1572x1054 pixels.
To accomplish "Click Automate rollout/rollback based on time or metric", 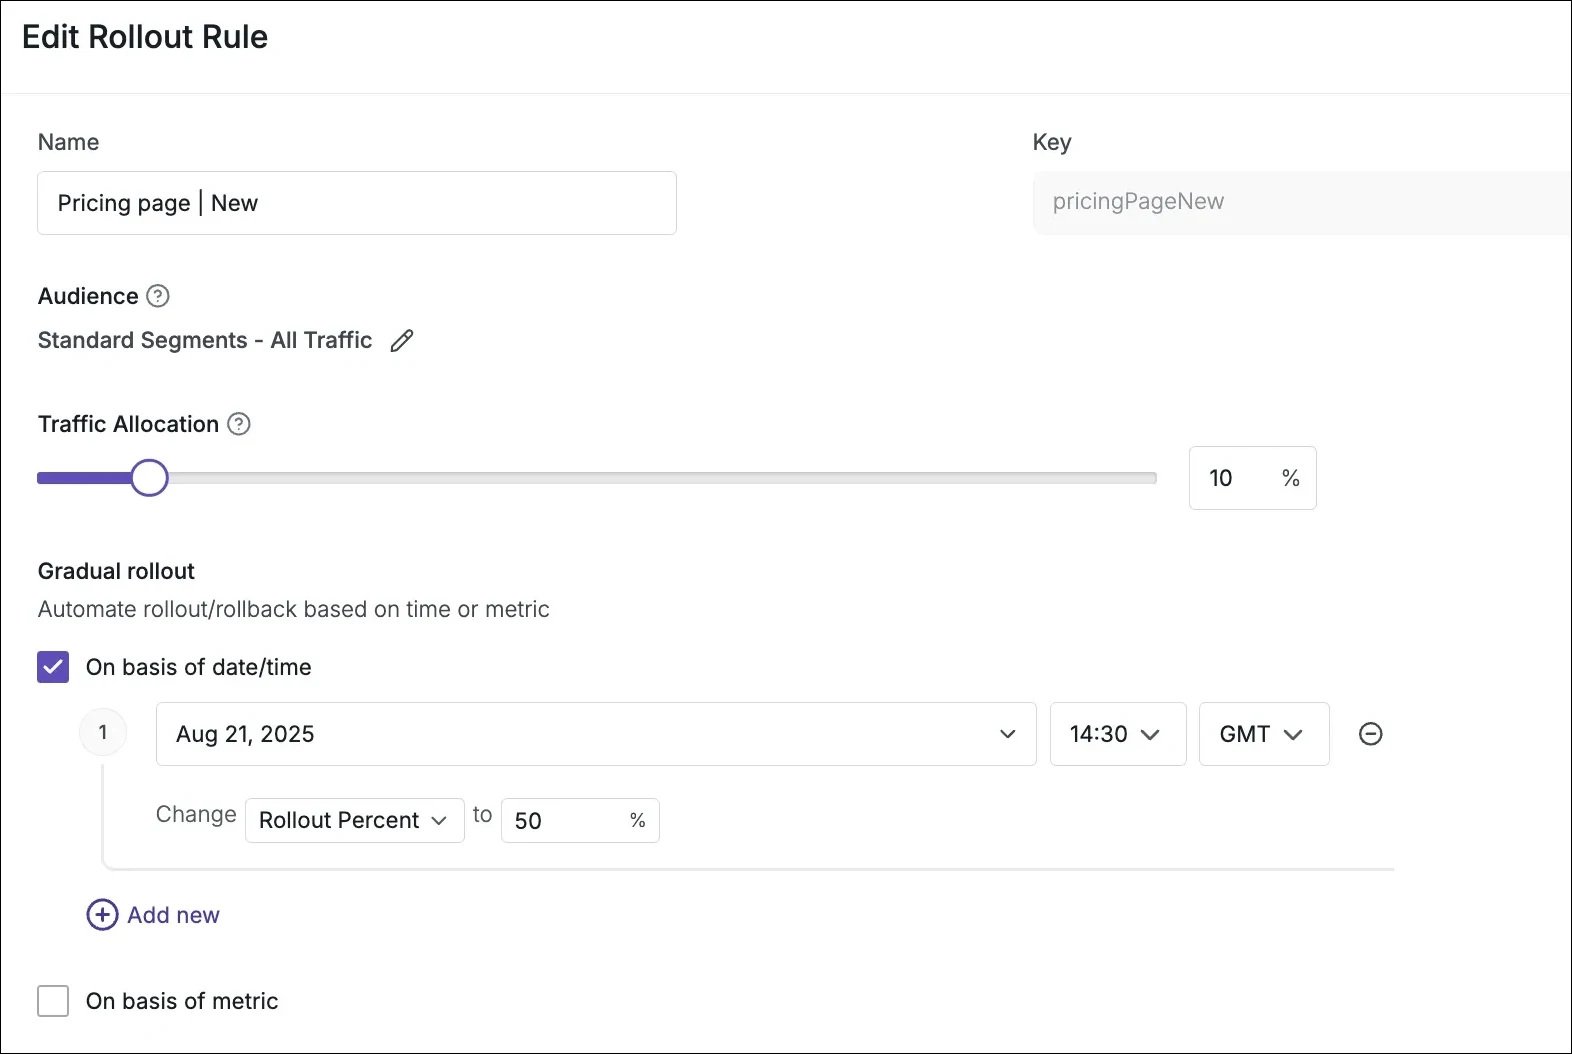I will pos(294,609).
